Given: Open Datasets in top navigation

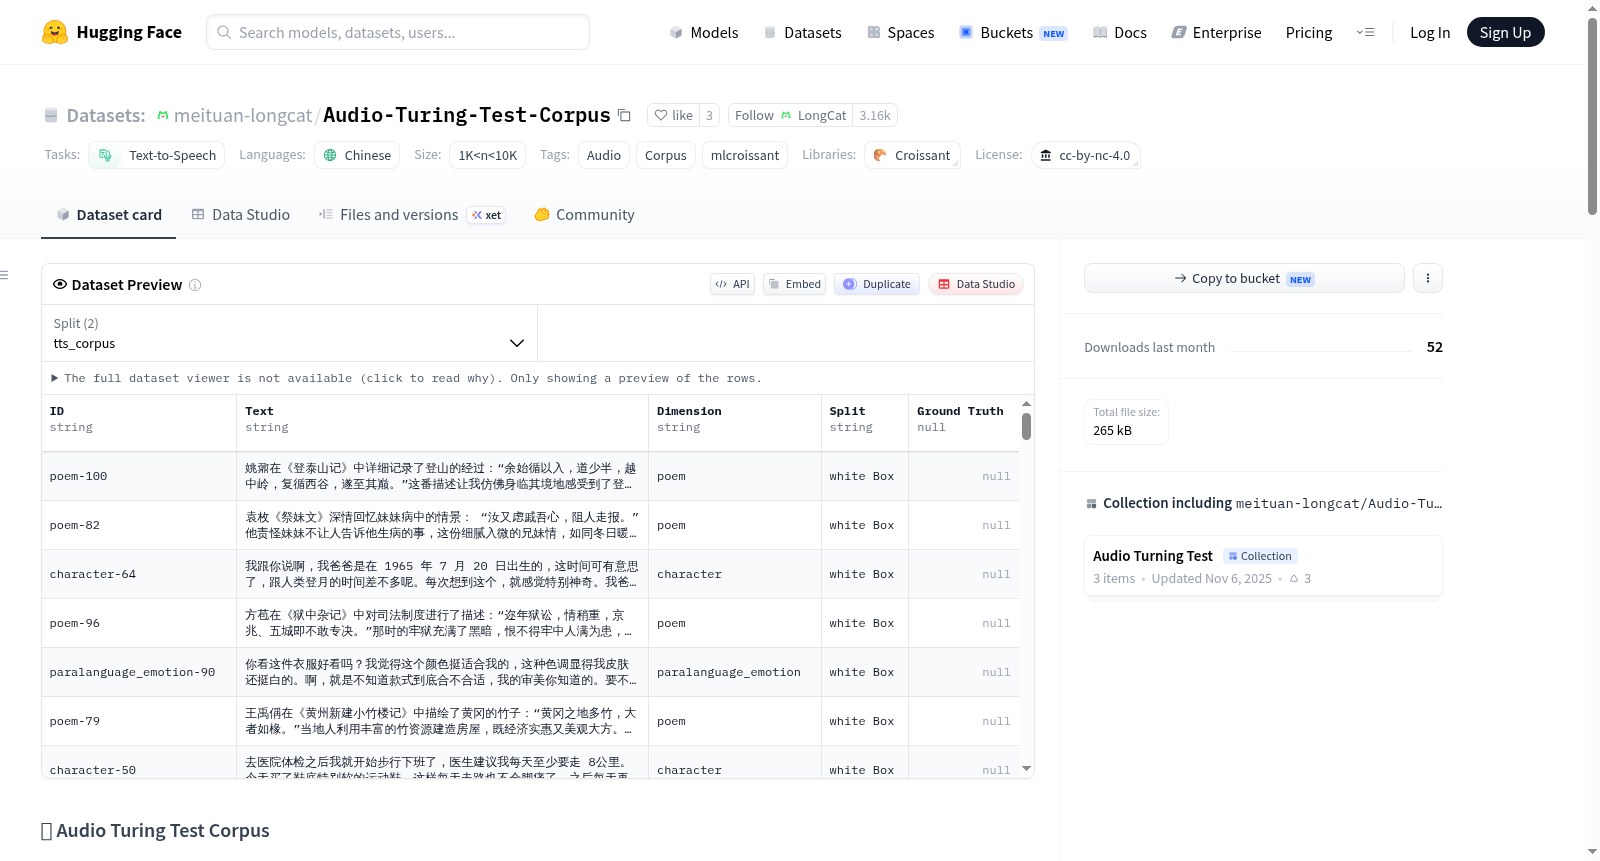Looking at the screenshot, I should click(802, 32).
